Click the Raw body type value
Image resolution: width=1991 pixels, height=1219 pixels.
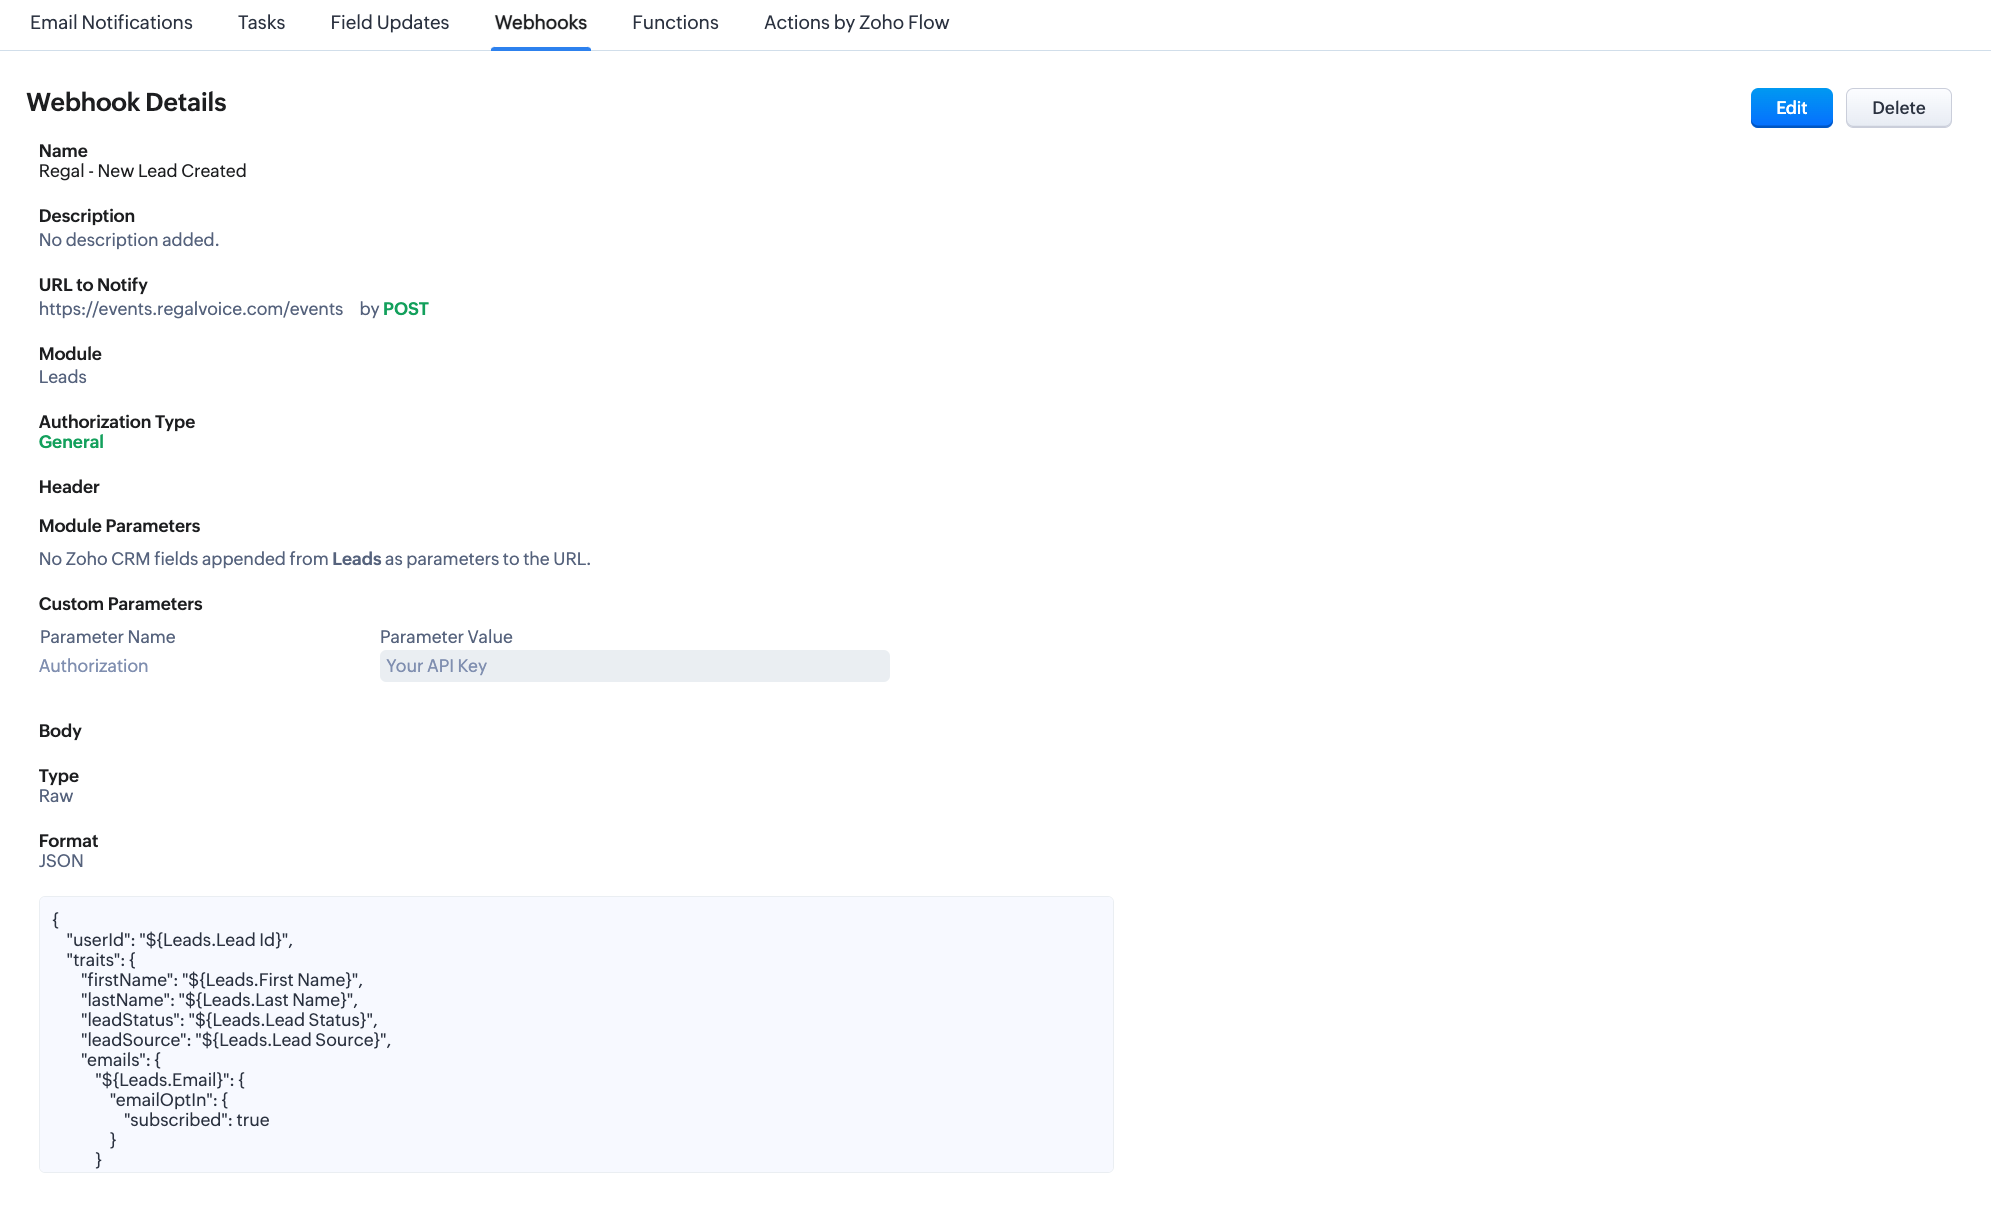(x=56, y=796)
